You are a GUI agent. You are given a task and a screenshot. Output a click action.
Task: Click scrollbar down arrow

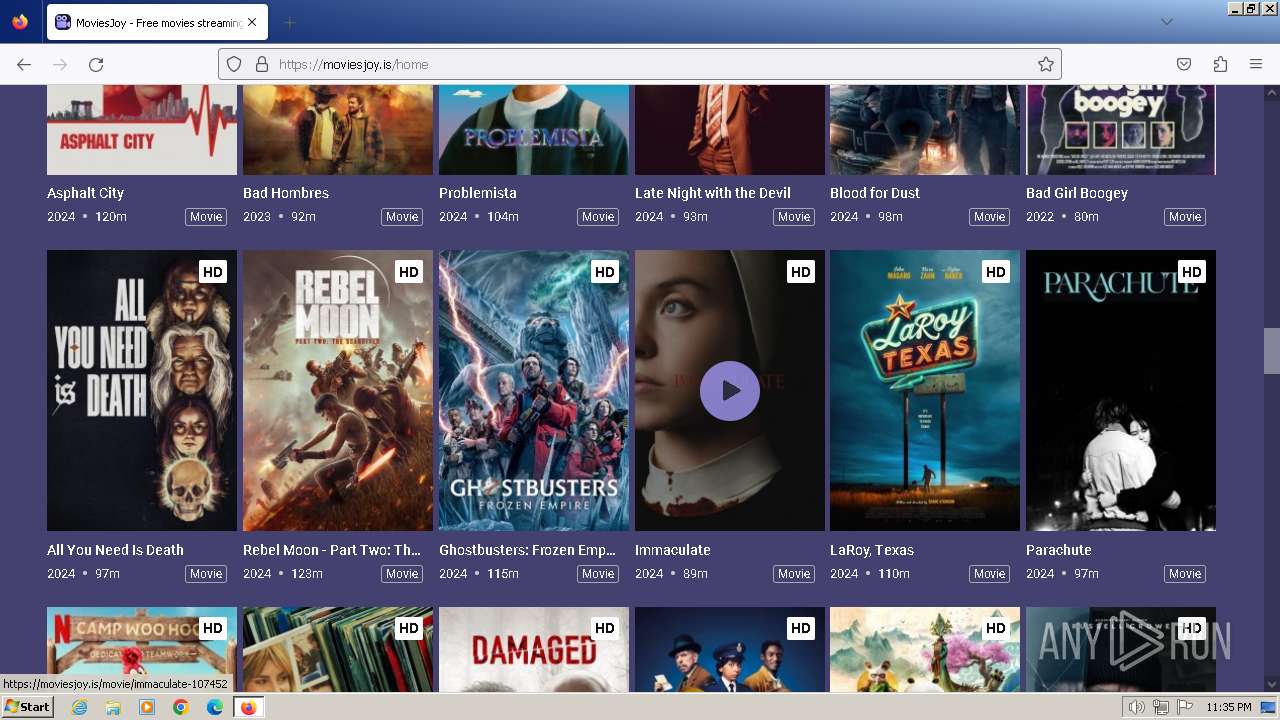pos(1272,684)
